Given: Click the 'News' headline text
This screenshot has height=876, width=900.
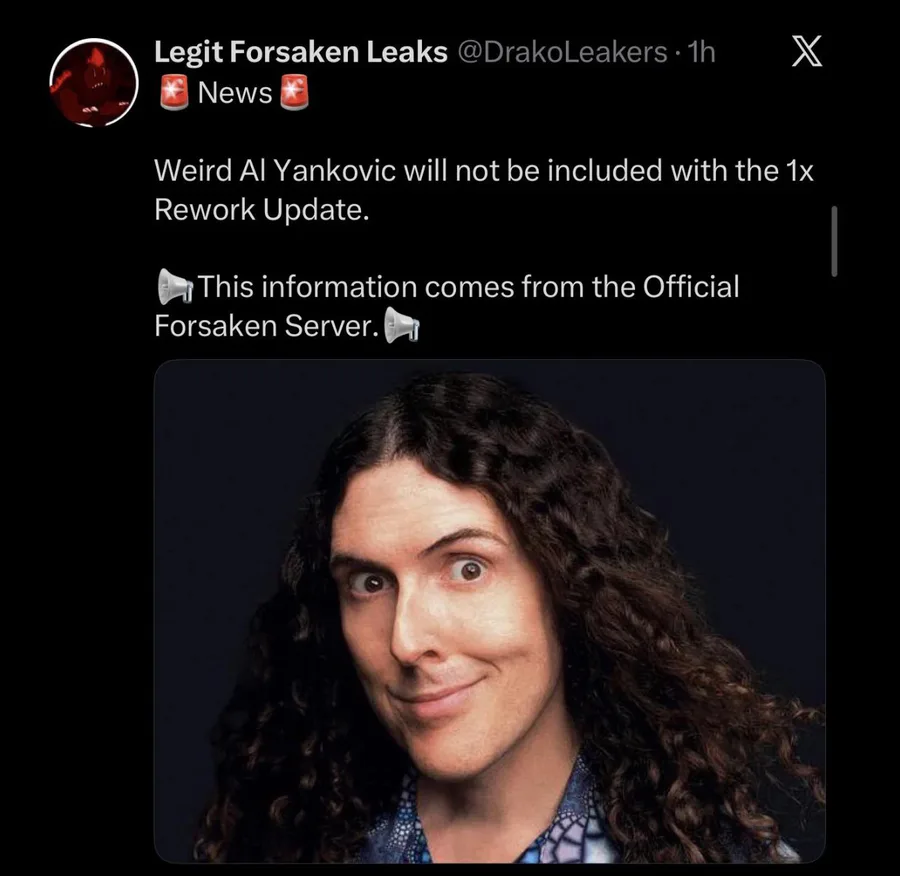Looking at the screenshot, I should point(235,92).
